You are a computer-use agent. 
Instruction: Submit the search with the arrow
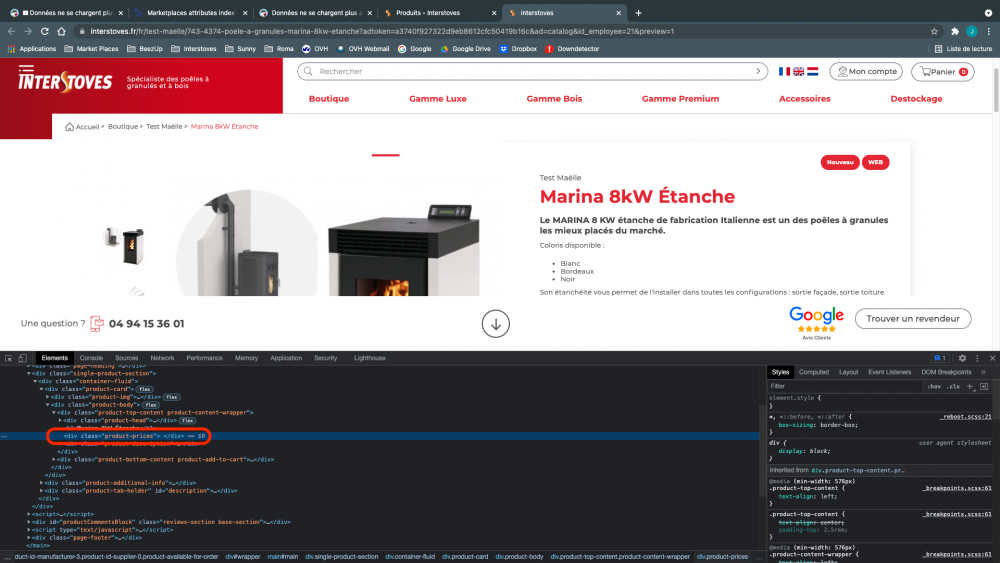pyautogui.click(x=758, y=71)
